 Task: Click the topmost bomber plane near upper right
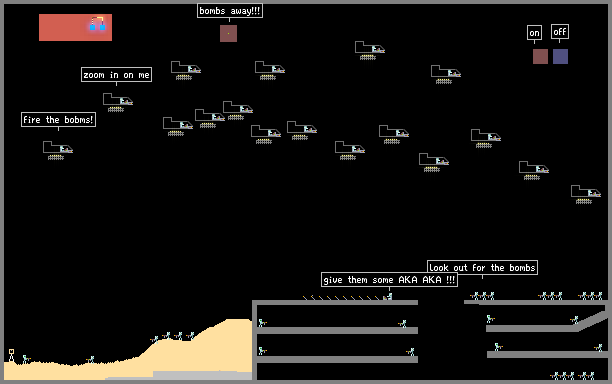coord(370,50)
